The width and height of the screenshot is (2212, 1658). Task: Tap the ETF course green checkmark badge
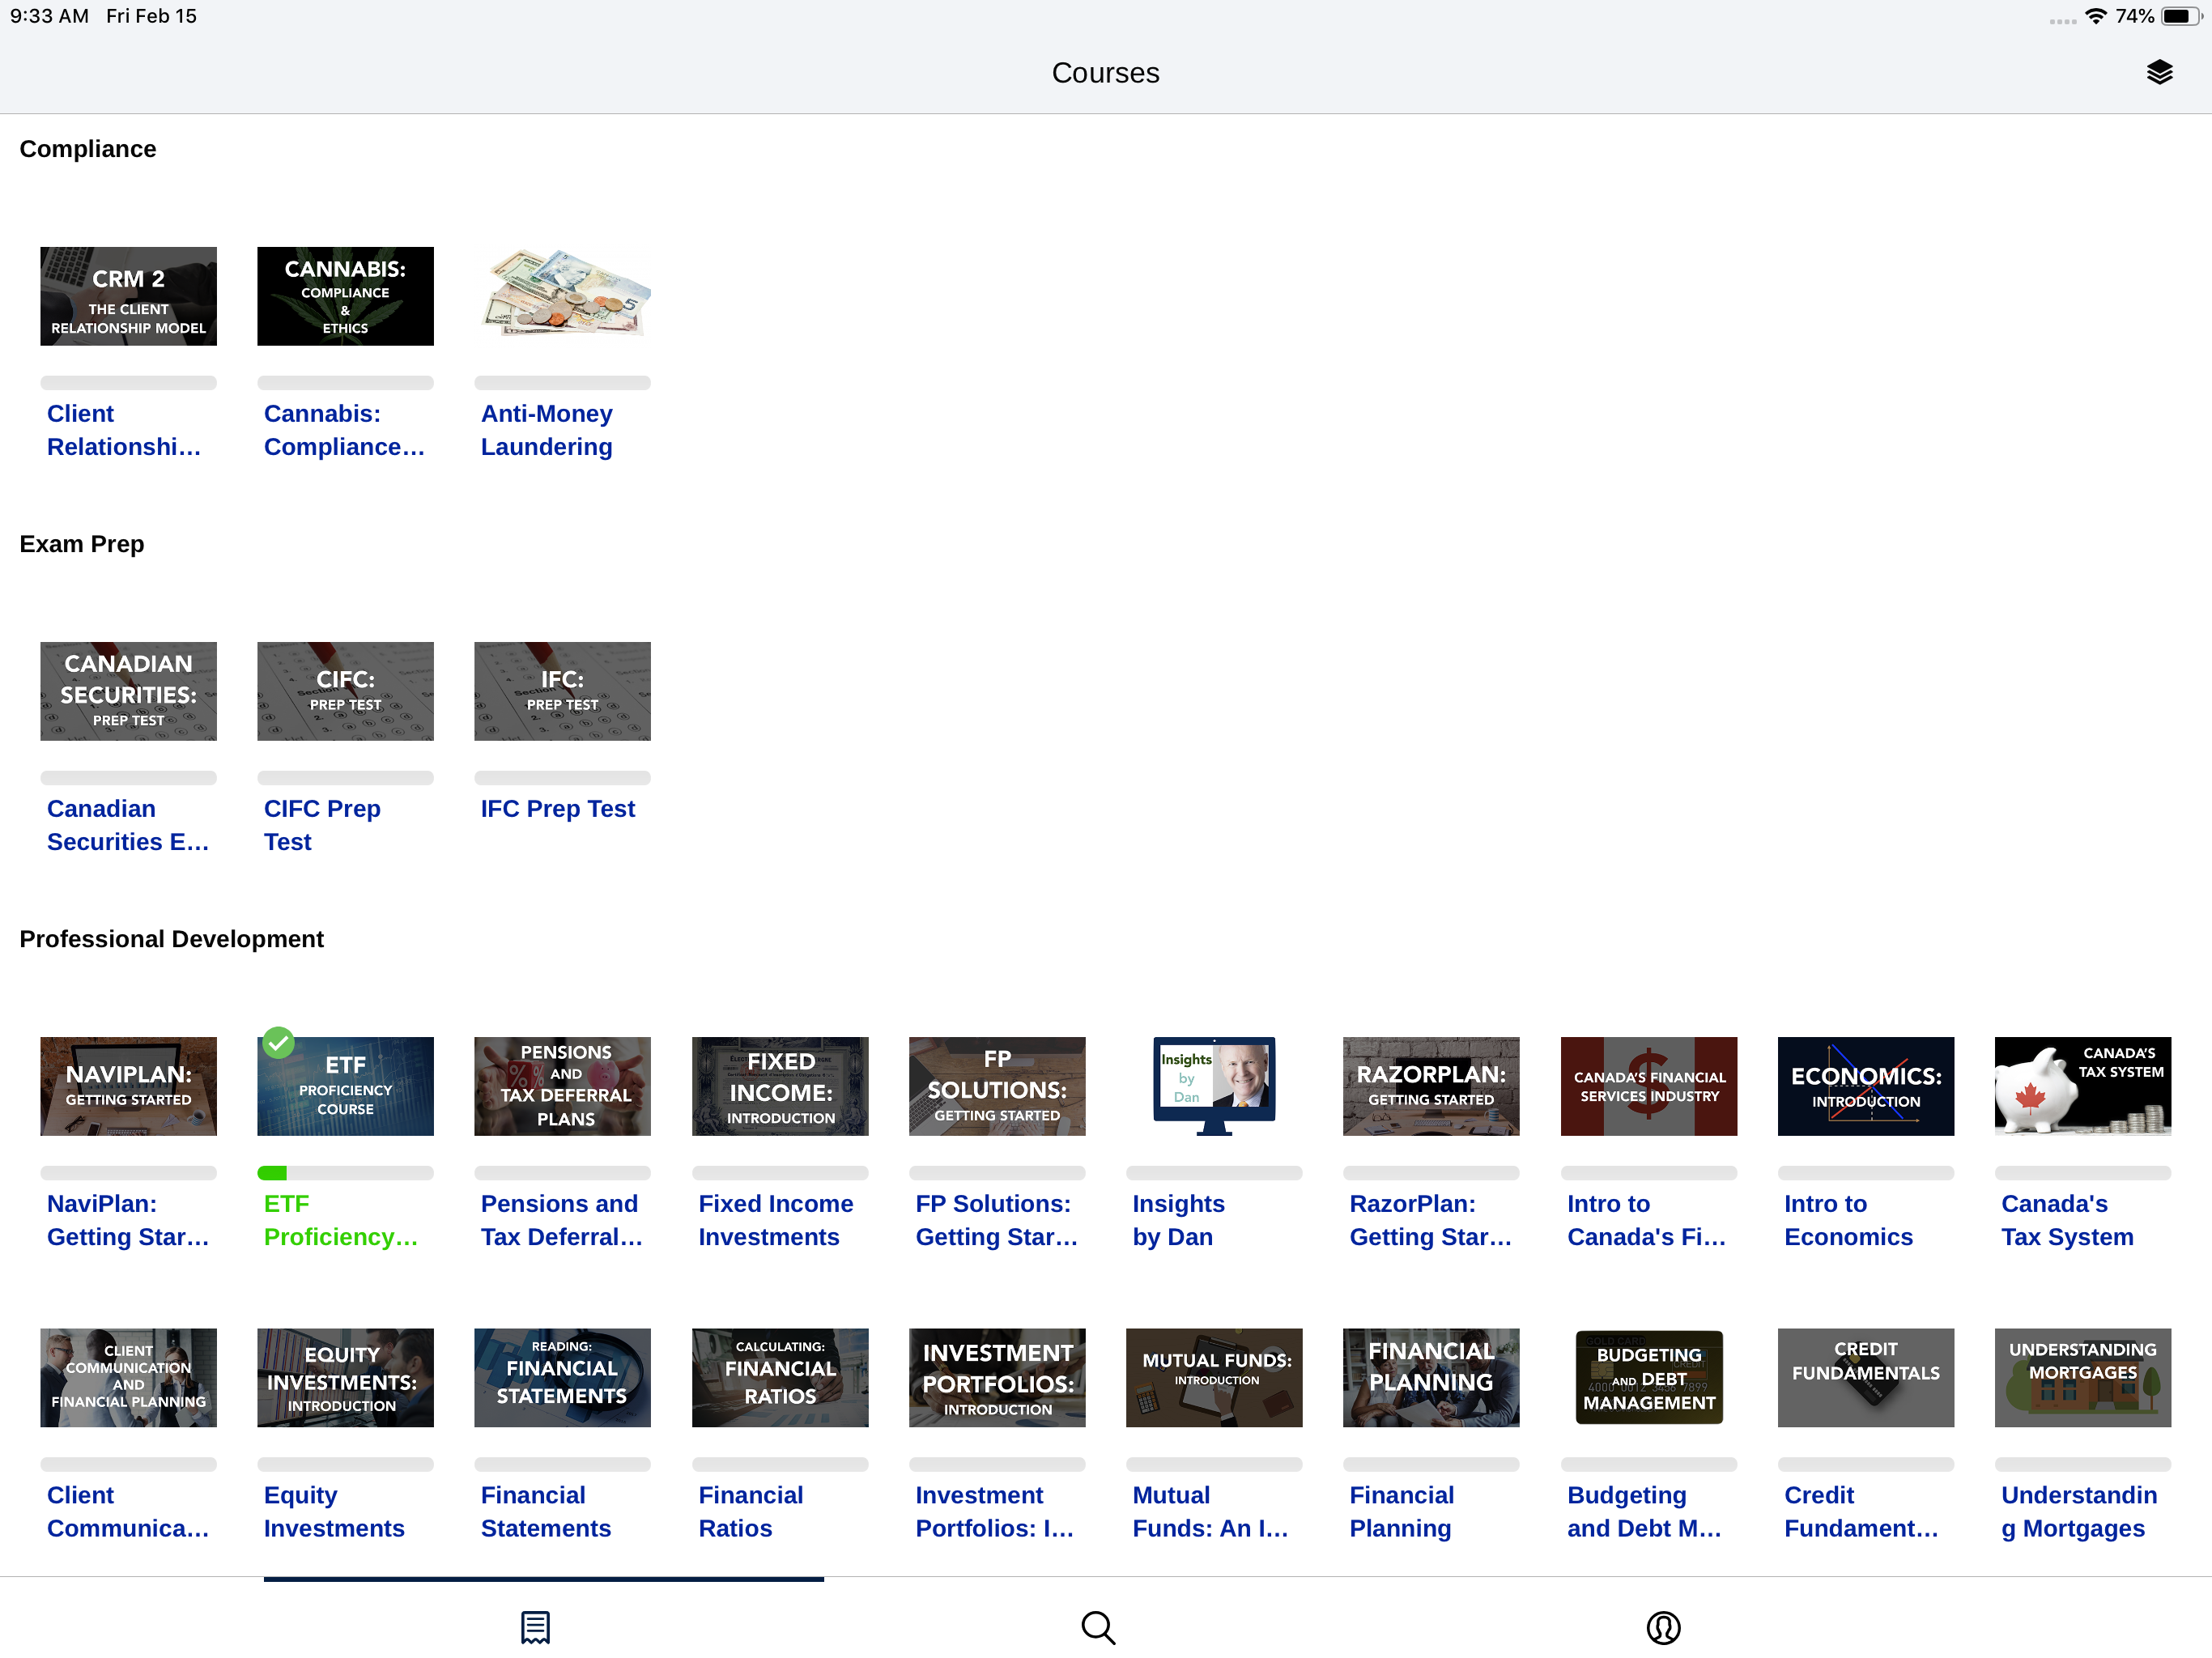(278, 1043)
